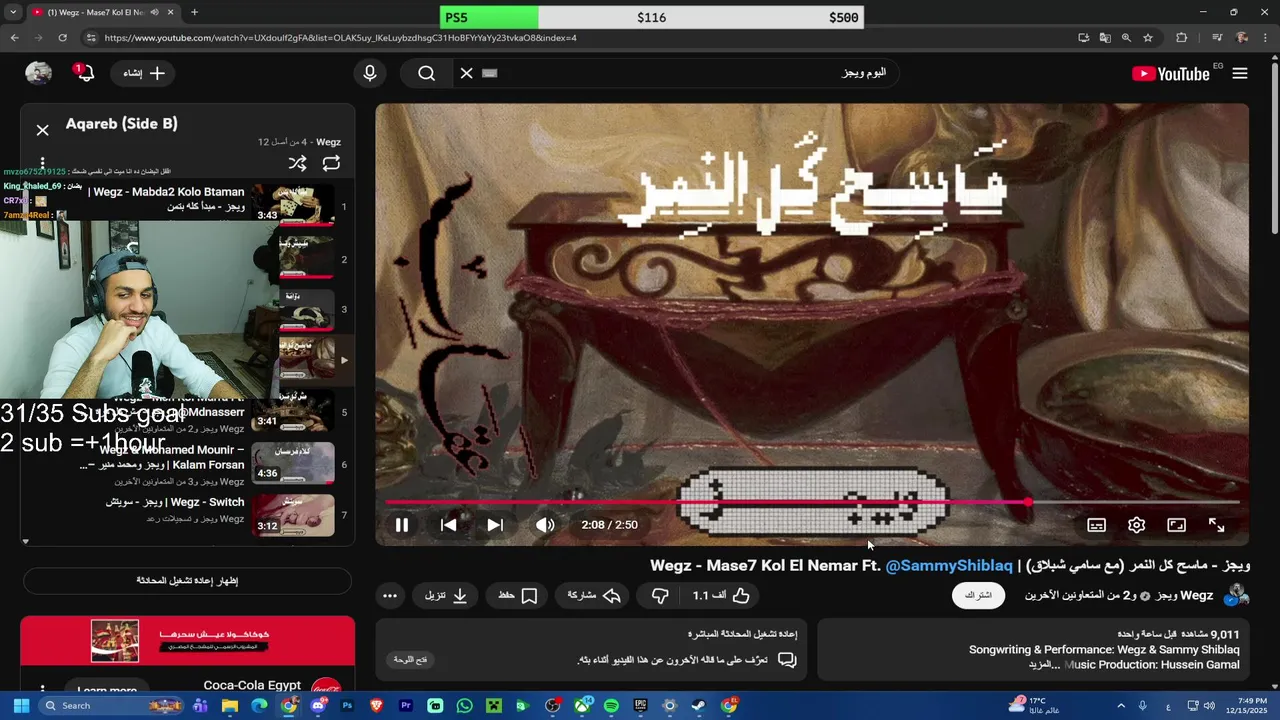This screenshot has height=720, width=1280.
Task: Seek using the red video progress bar
Action: pyautogui.click(x=812, y=502)
